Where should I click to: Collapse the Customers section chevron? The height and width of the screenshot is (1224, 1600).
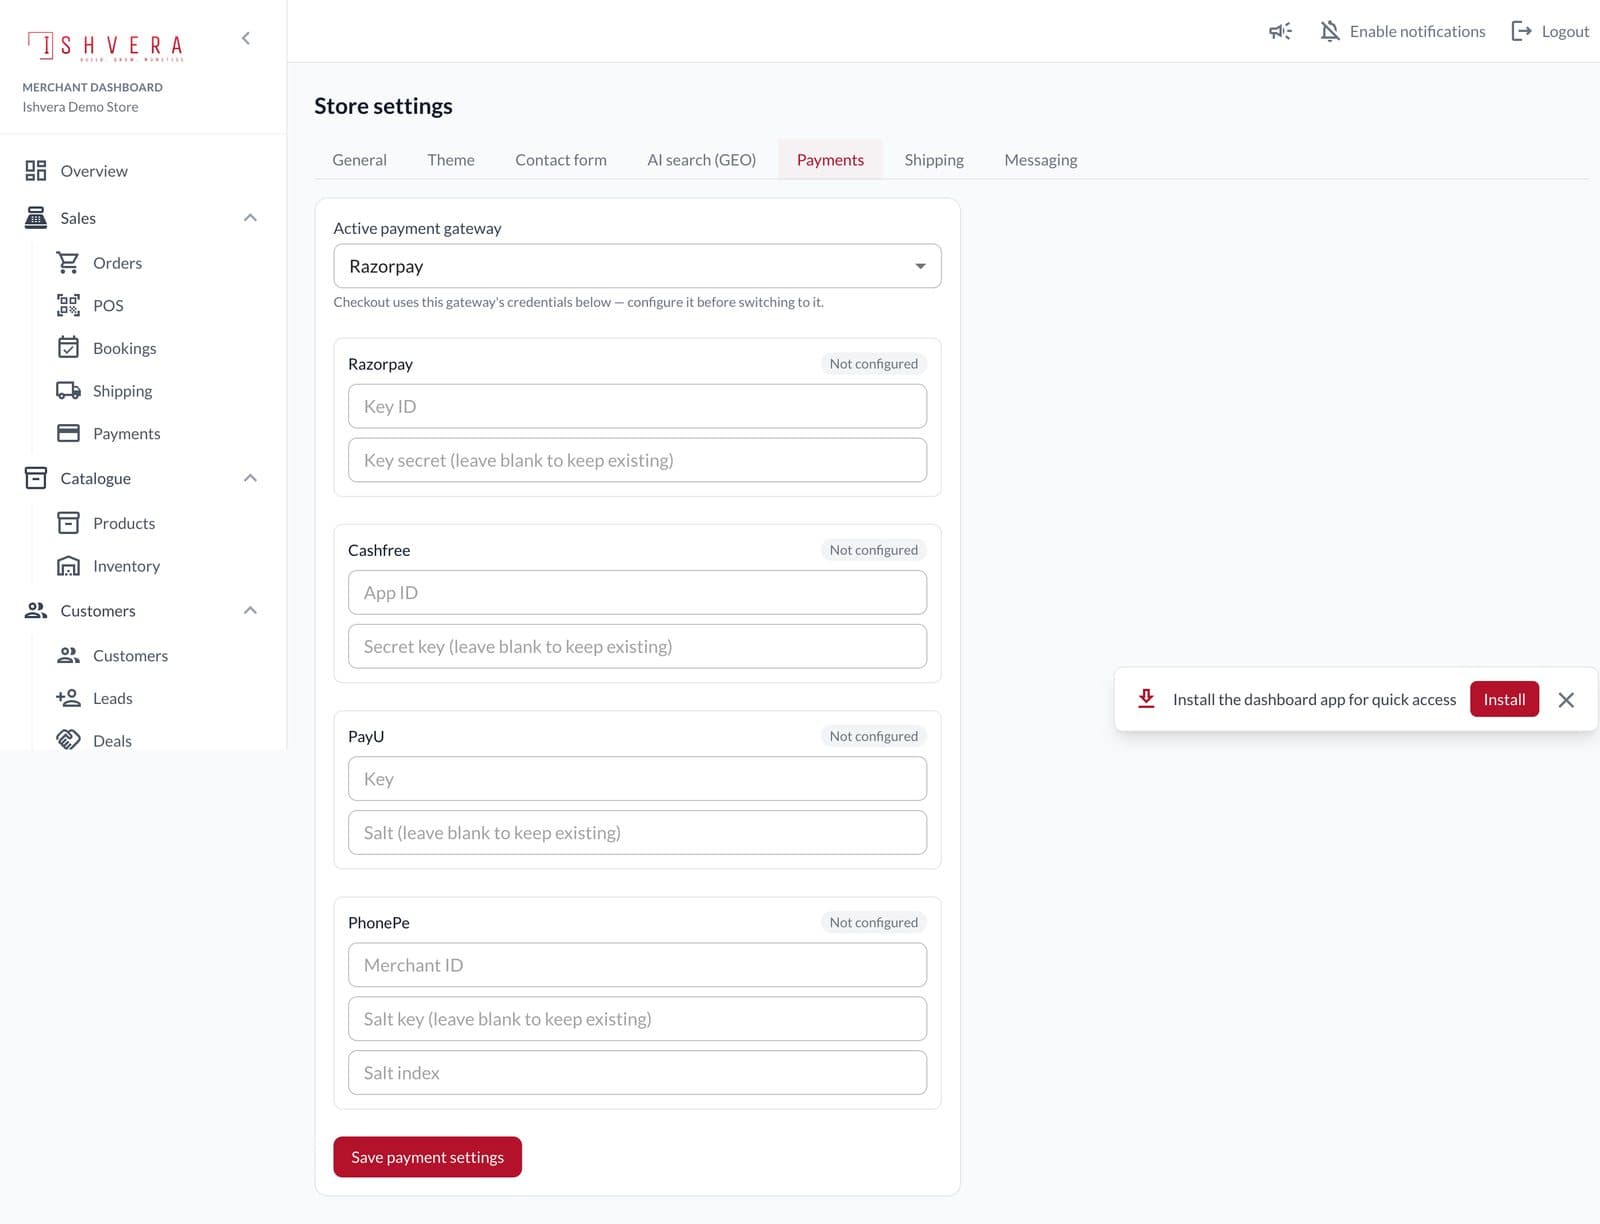tap(250, 610)
